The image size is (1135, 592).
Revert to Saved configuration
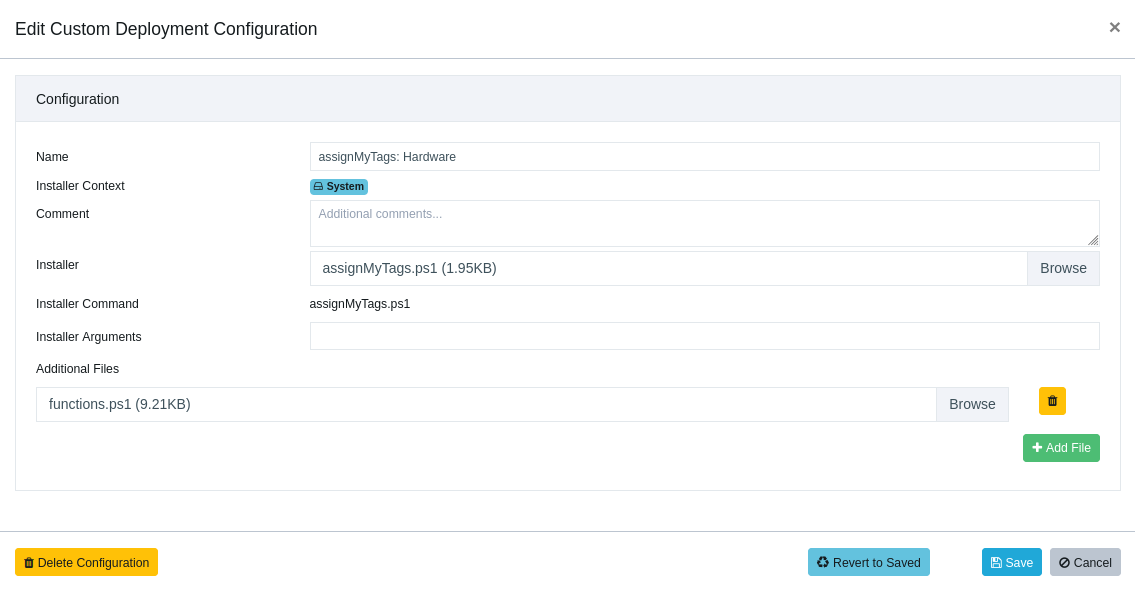point(868,563)
